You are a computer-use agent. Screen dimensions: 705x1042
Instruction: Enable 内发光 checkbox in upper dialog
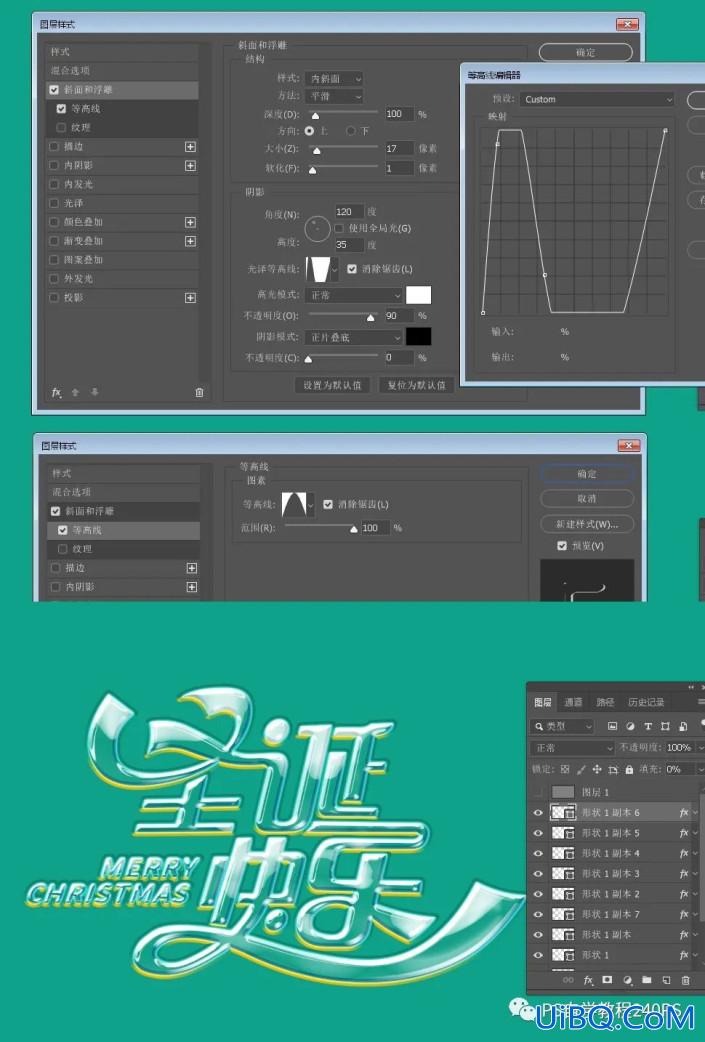coord(54,184)
